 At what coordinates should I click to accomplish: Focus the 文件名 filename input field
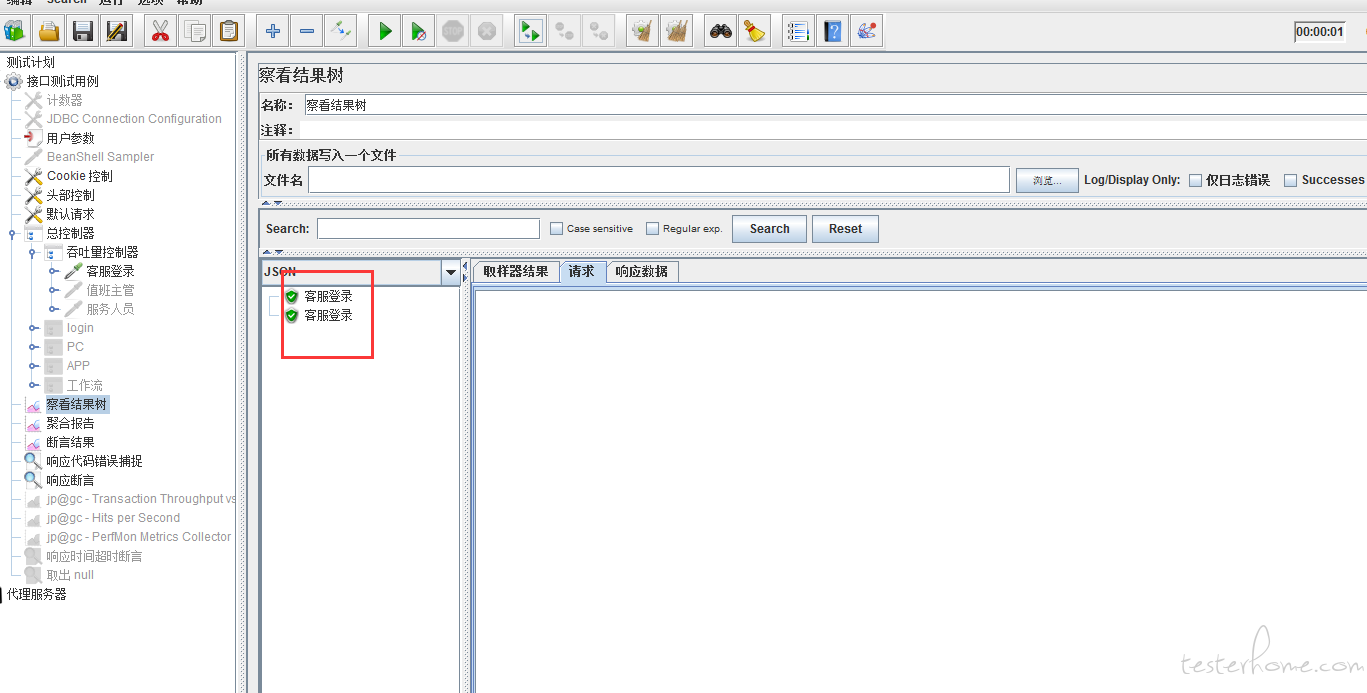(659, 179)
